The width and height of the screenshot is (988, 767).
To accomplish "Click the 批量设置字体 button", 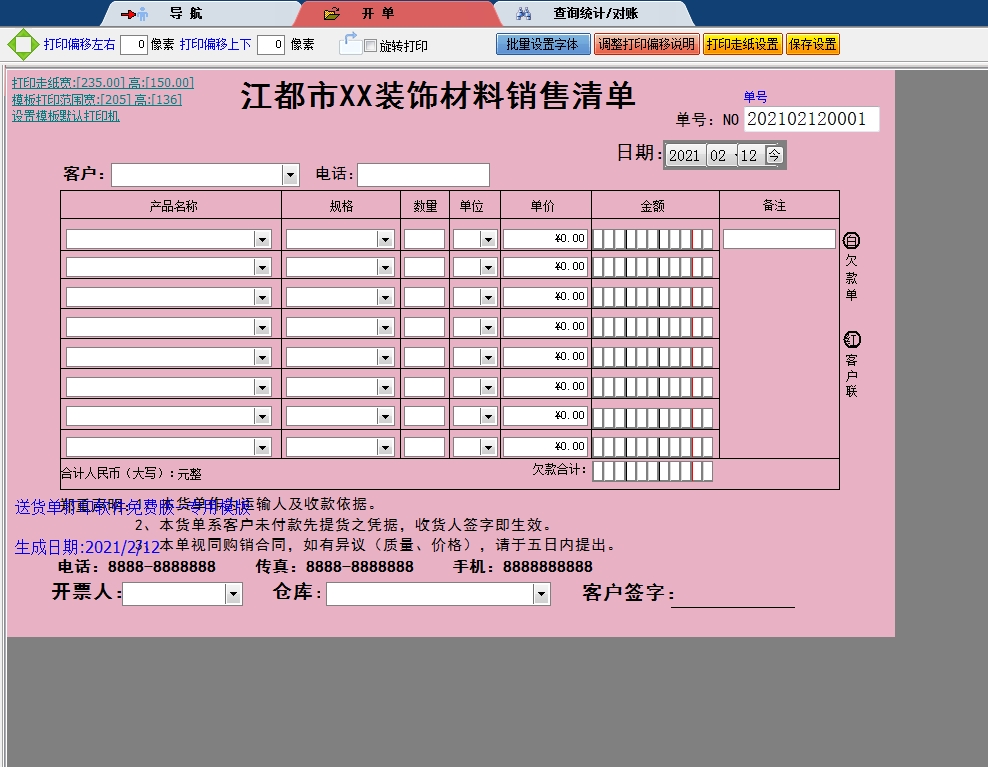I will [x=542, y=44].
